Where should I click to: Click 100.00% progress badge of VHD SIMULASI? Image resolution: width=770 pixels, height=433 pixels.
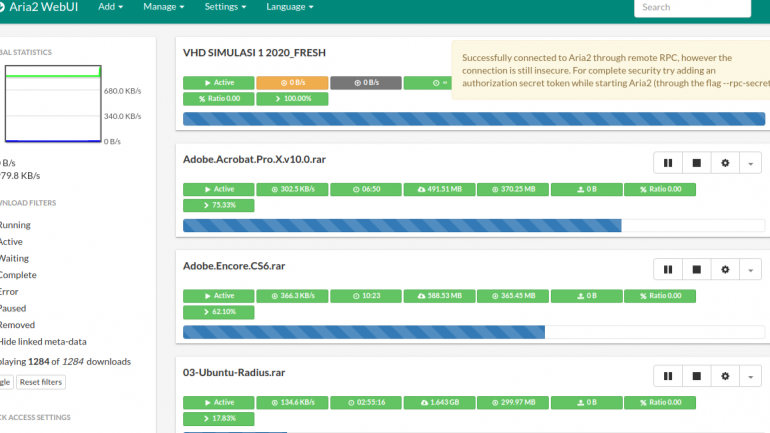click(292, 99)
